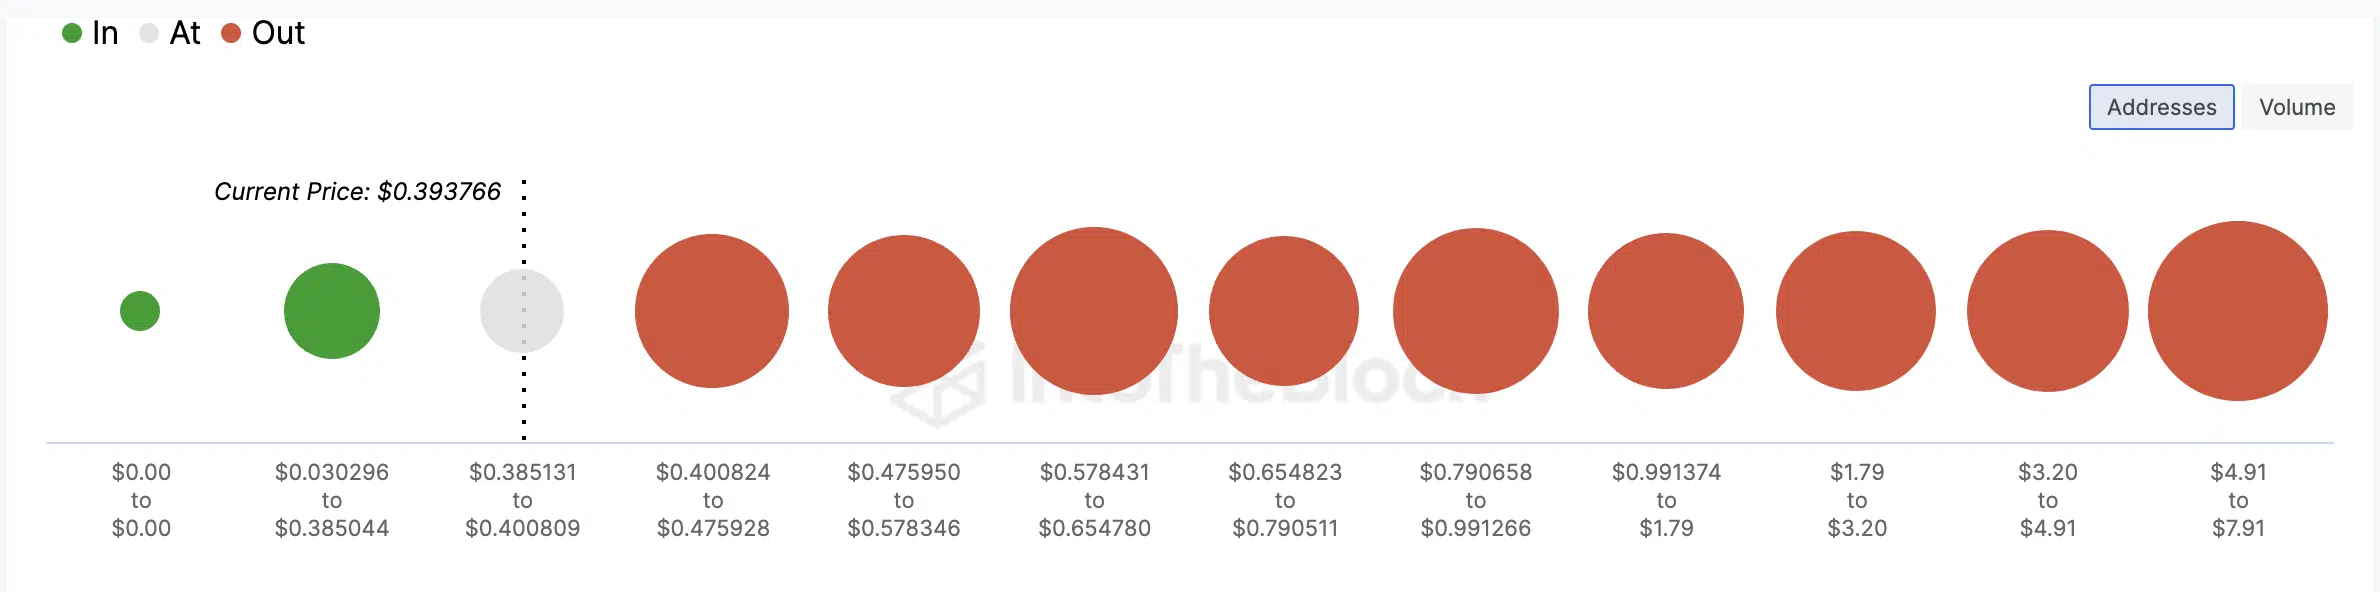Click the $0.385131 to $0.400809 axis label
This screenshot has width=2380, height=592.
tap(522, 500)
